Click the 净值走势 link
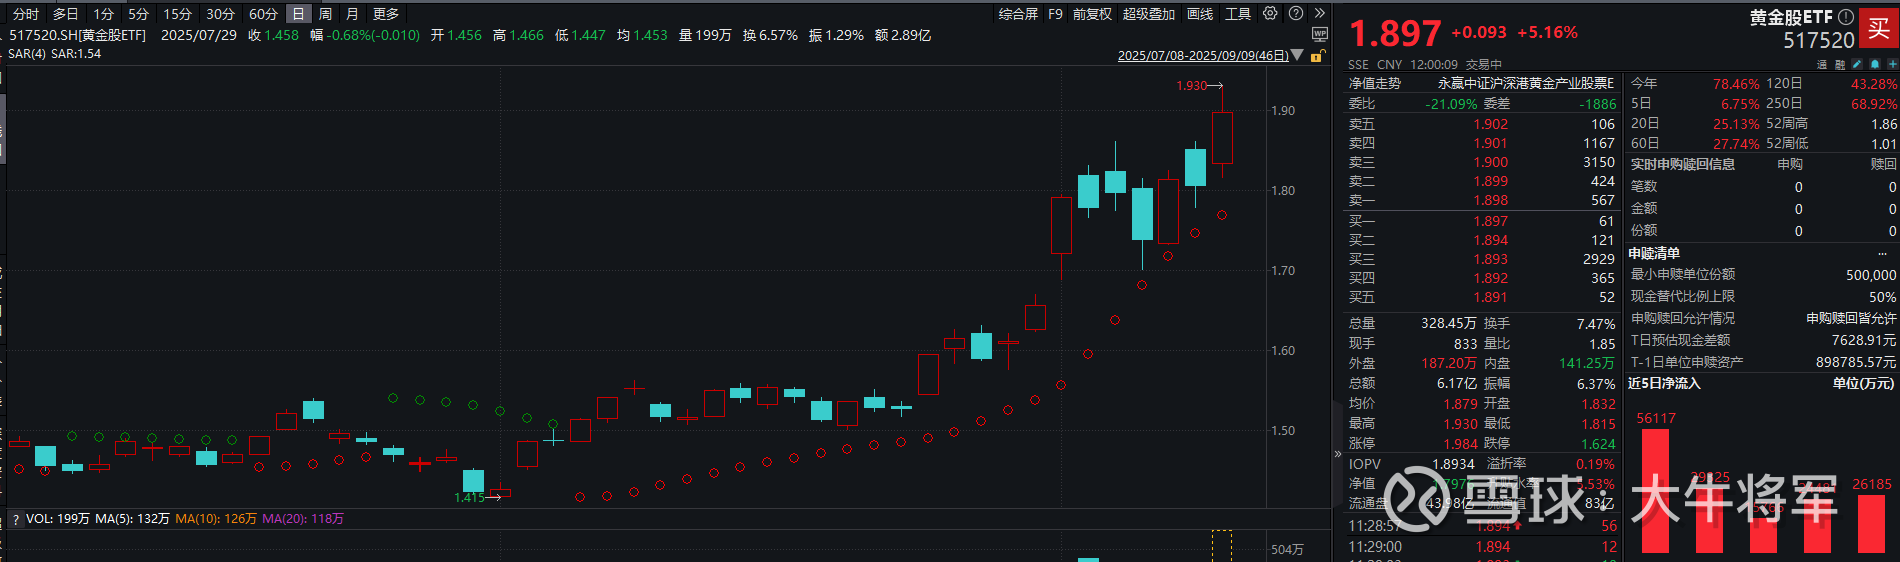 point(1374,84)
